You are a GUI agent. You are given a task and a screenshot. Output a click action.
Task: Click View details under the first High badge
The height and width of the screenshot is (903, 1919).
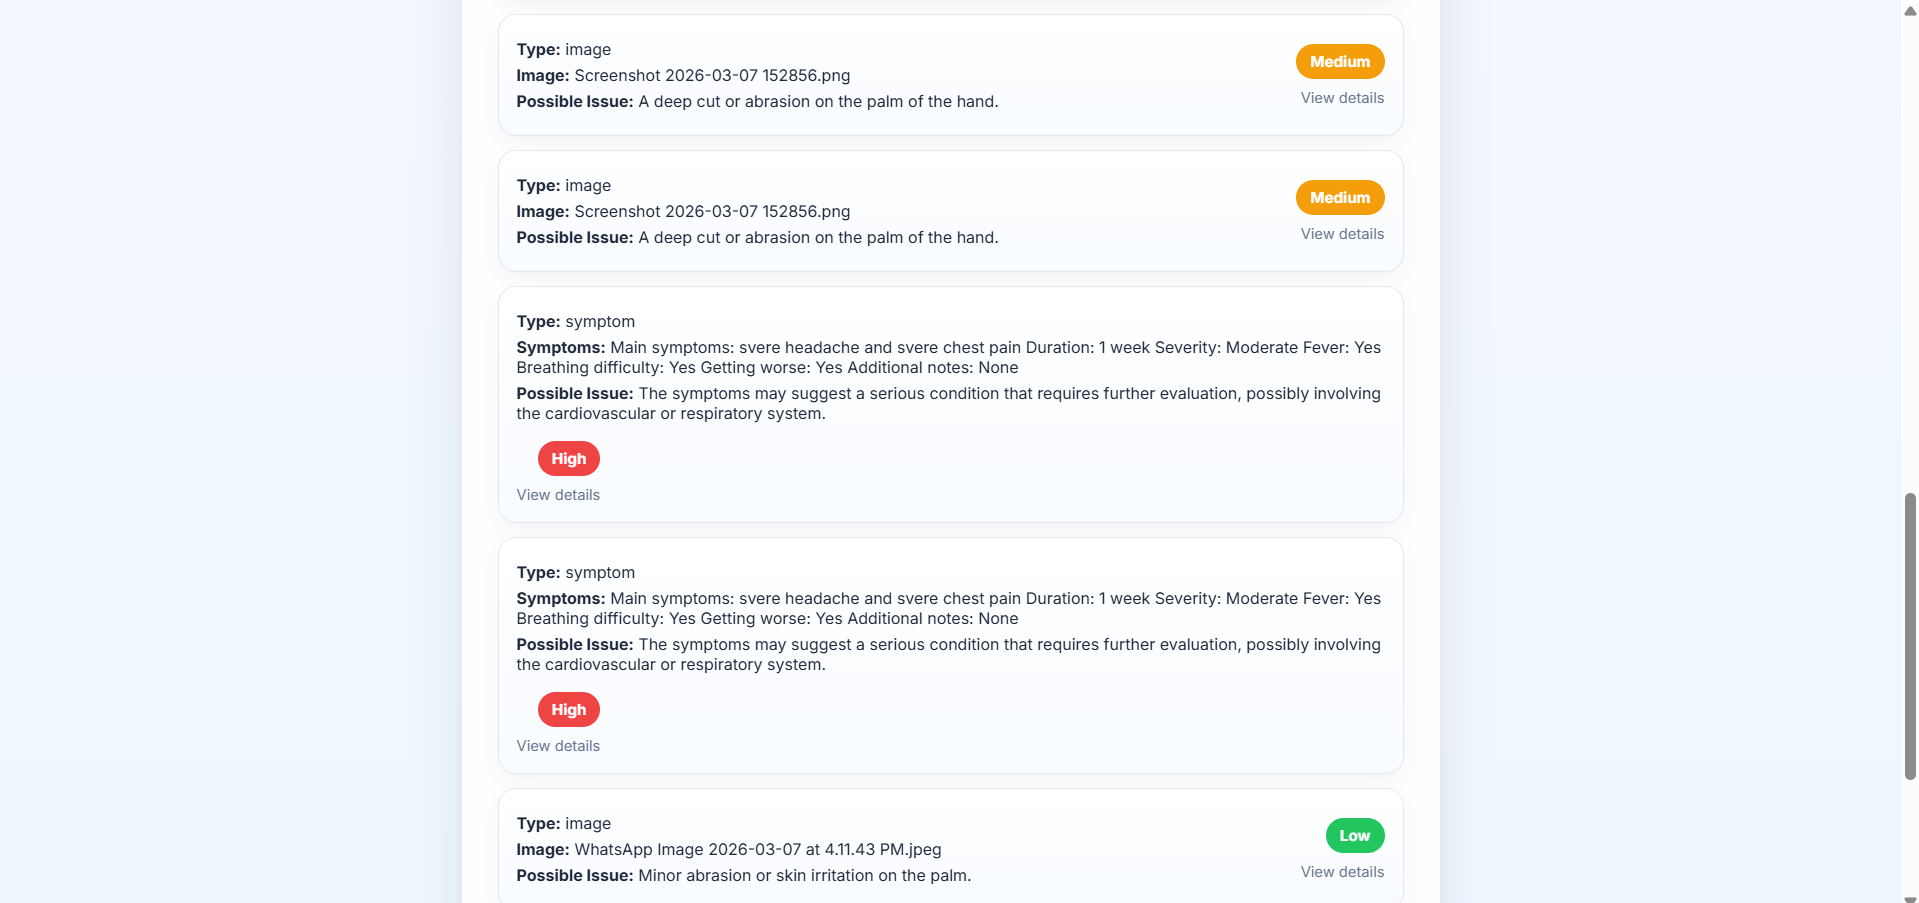click(558, 495)
